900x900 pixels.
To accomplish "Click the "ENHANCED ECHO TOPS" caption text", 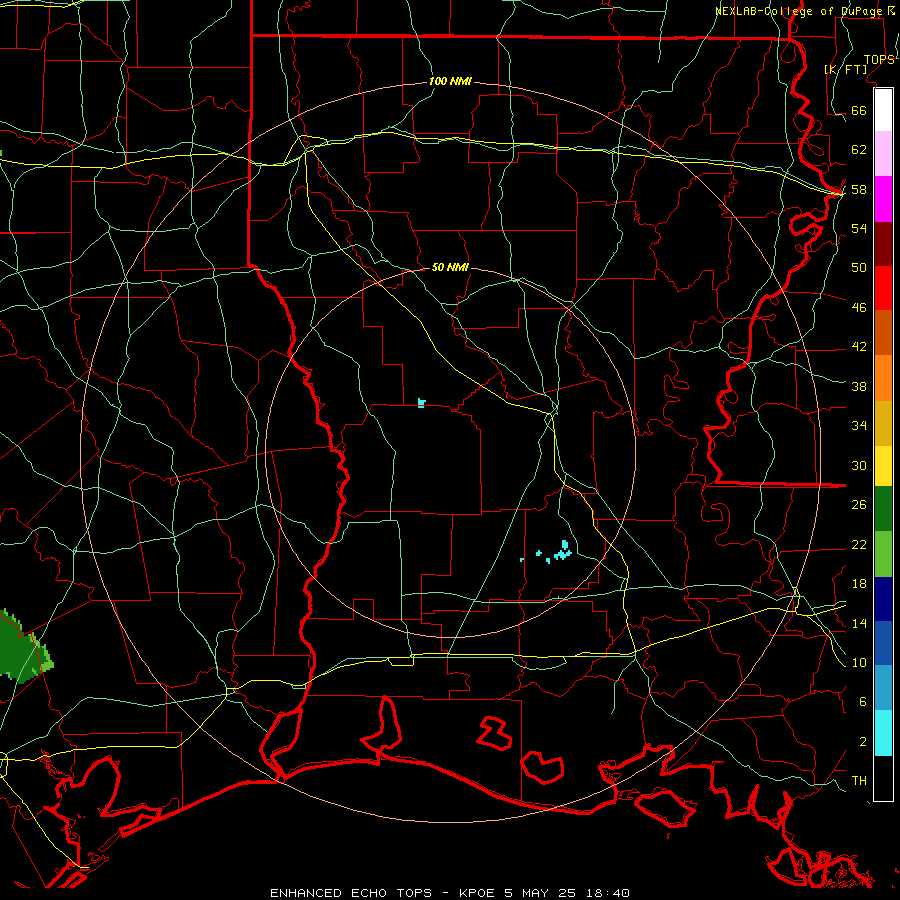I will 351,893.
